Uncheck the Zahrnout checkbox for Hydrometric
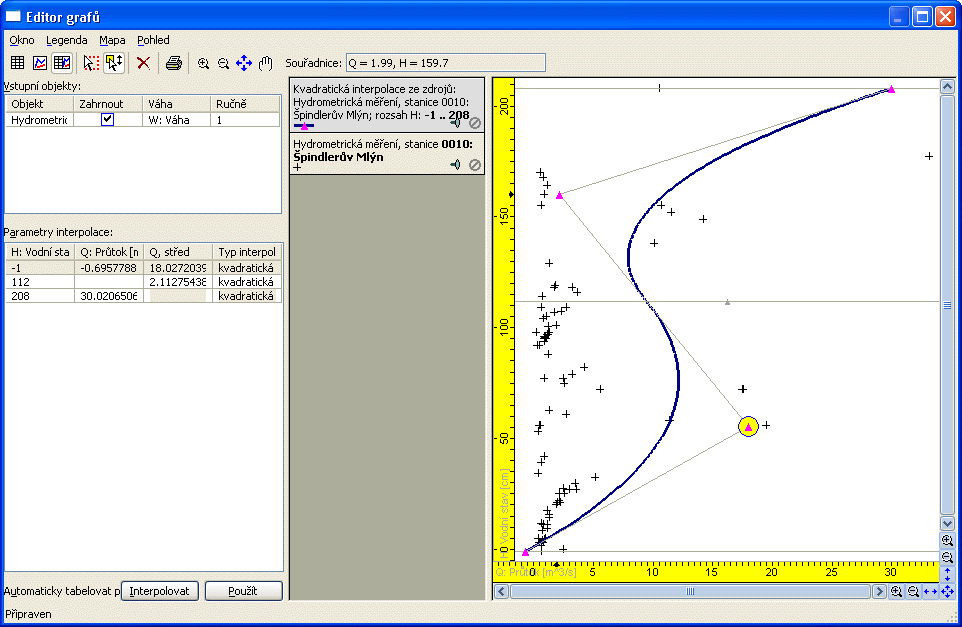The width and height of the screenshot is (962, 627). [108, 119]
